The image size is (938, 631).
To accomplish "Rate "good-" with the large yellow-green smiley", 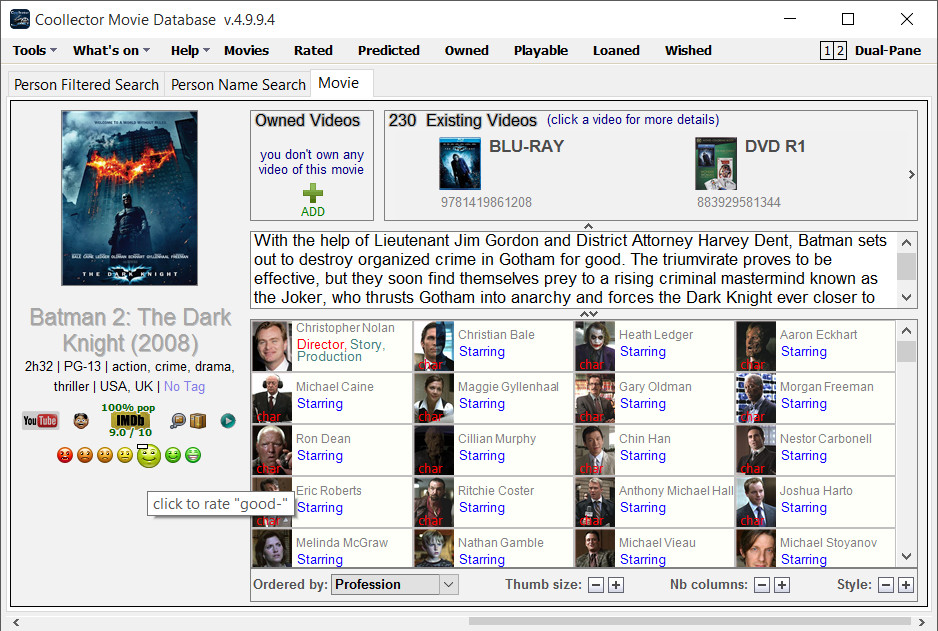I will point(149,456).
